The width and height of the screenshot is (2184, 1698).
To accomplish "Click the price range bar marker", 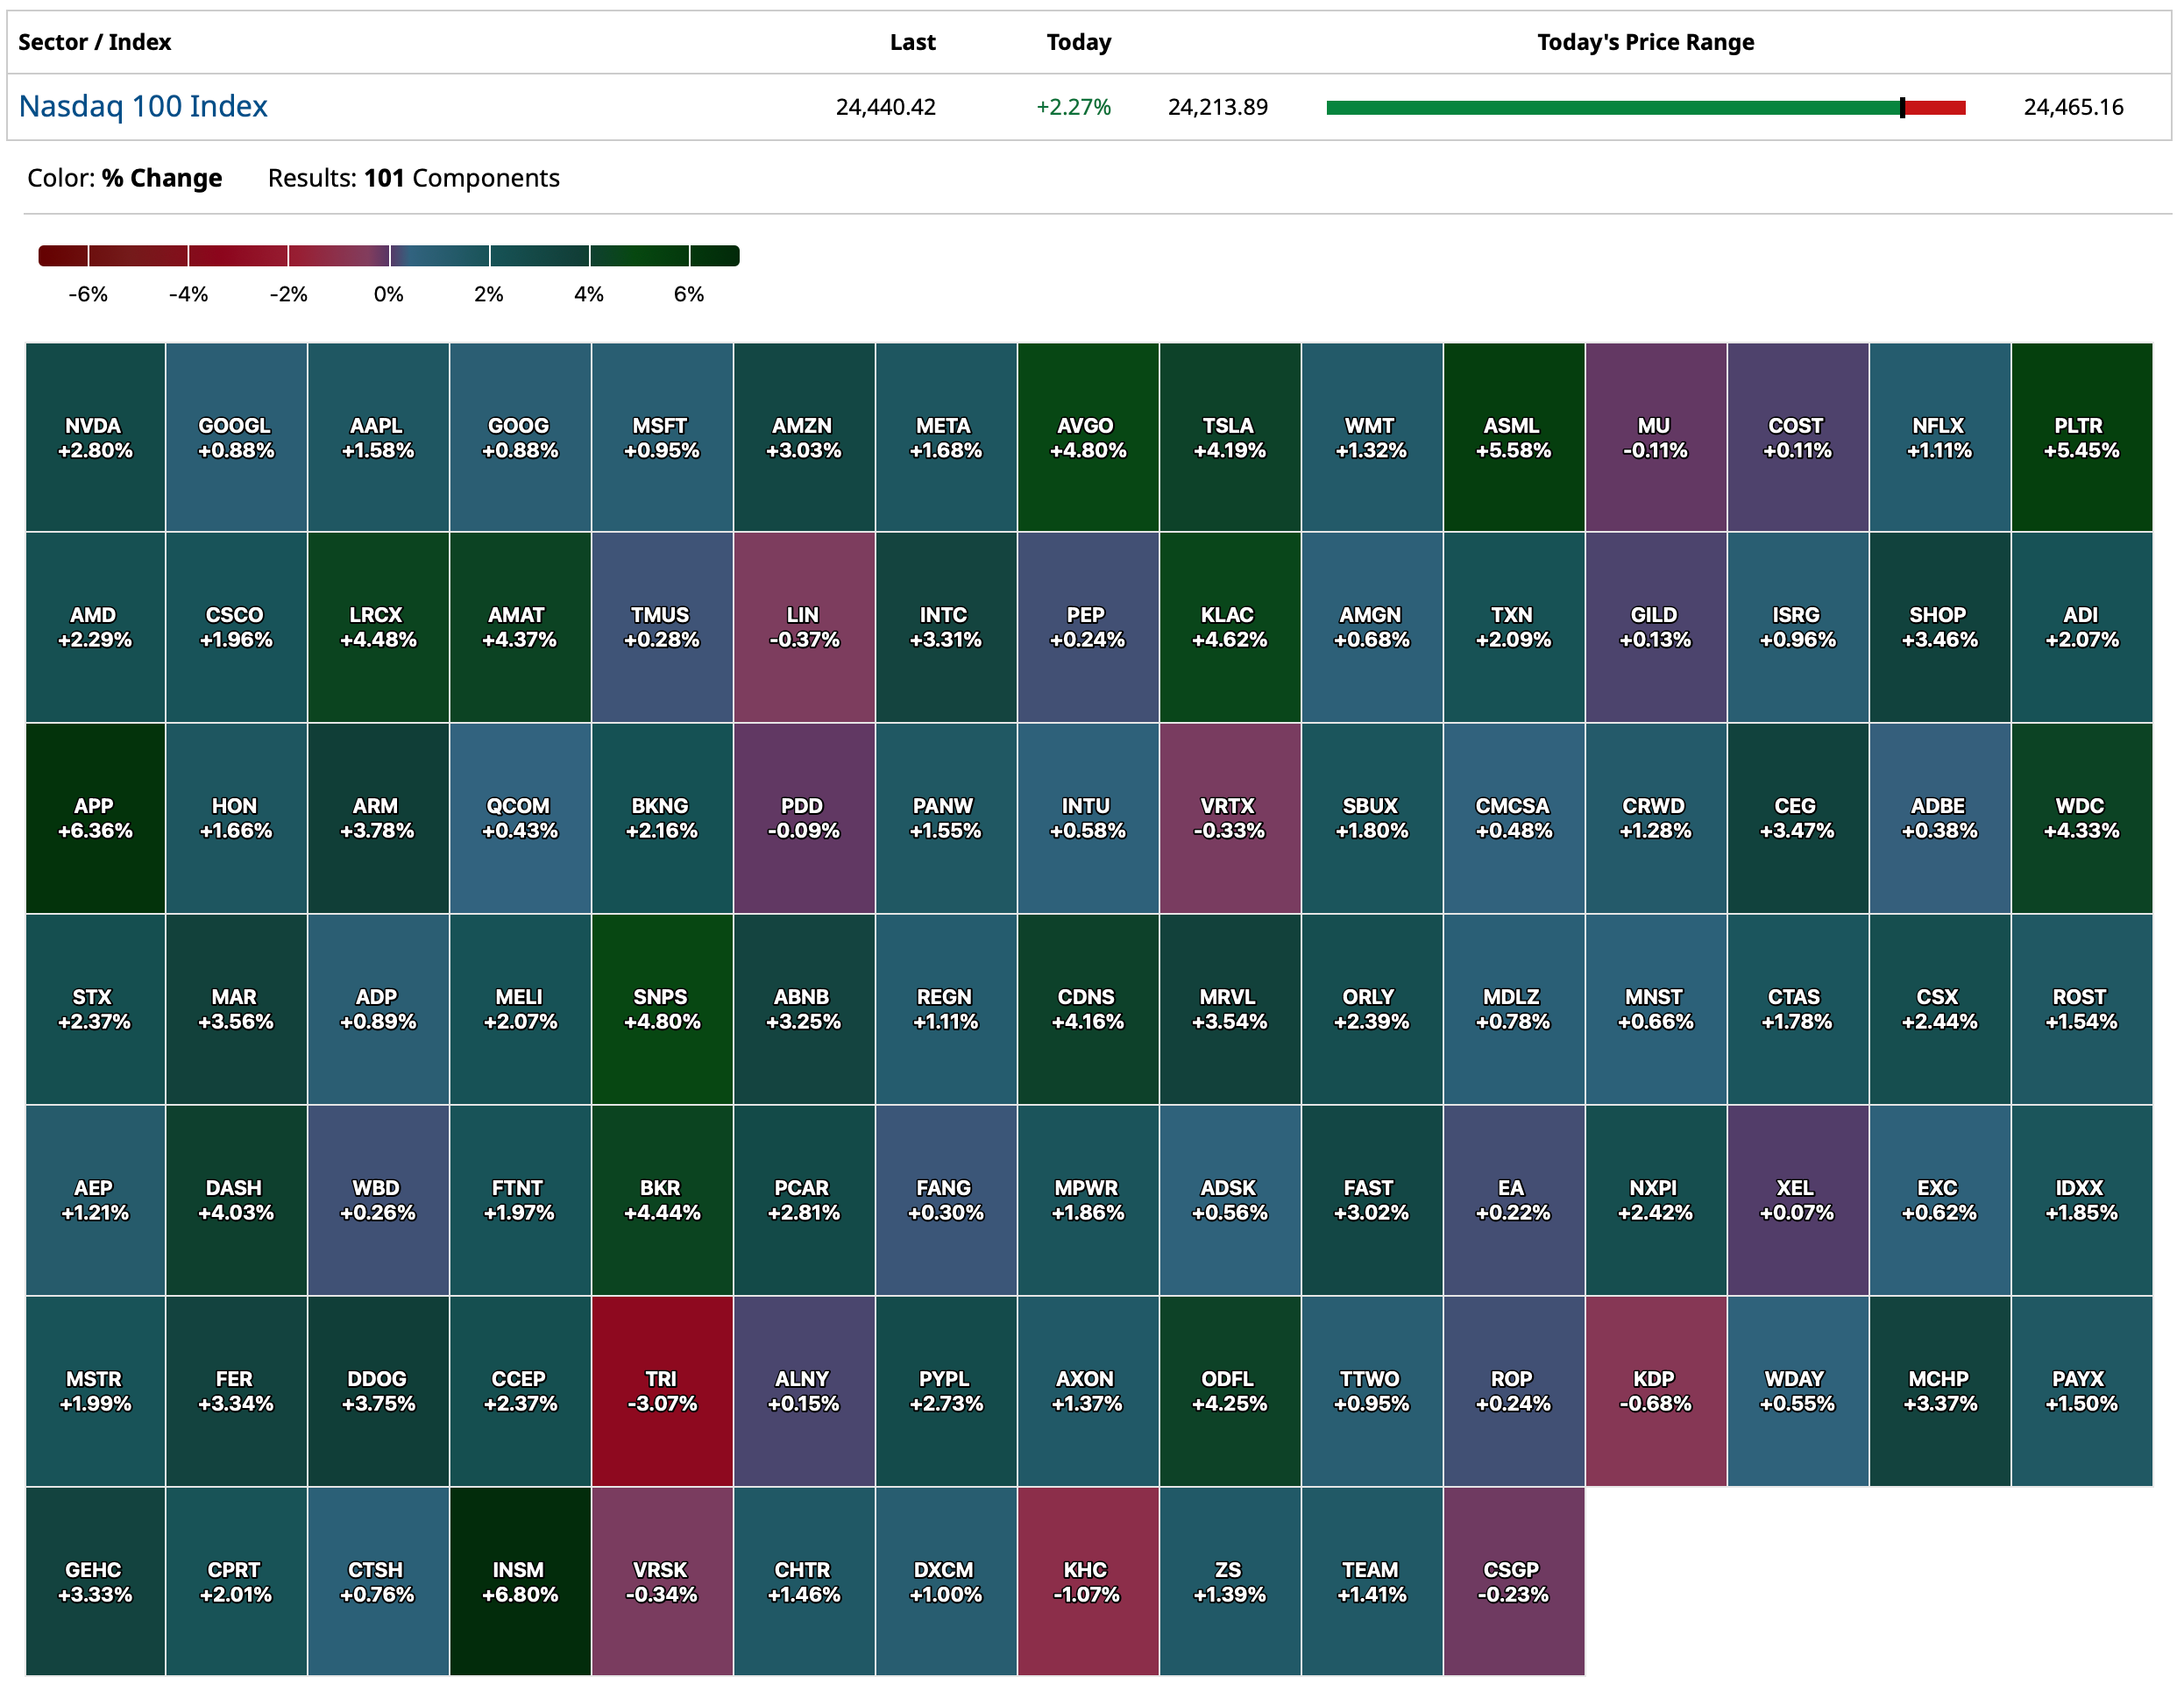I will (1902, 107).
